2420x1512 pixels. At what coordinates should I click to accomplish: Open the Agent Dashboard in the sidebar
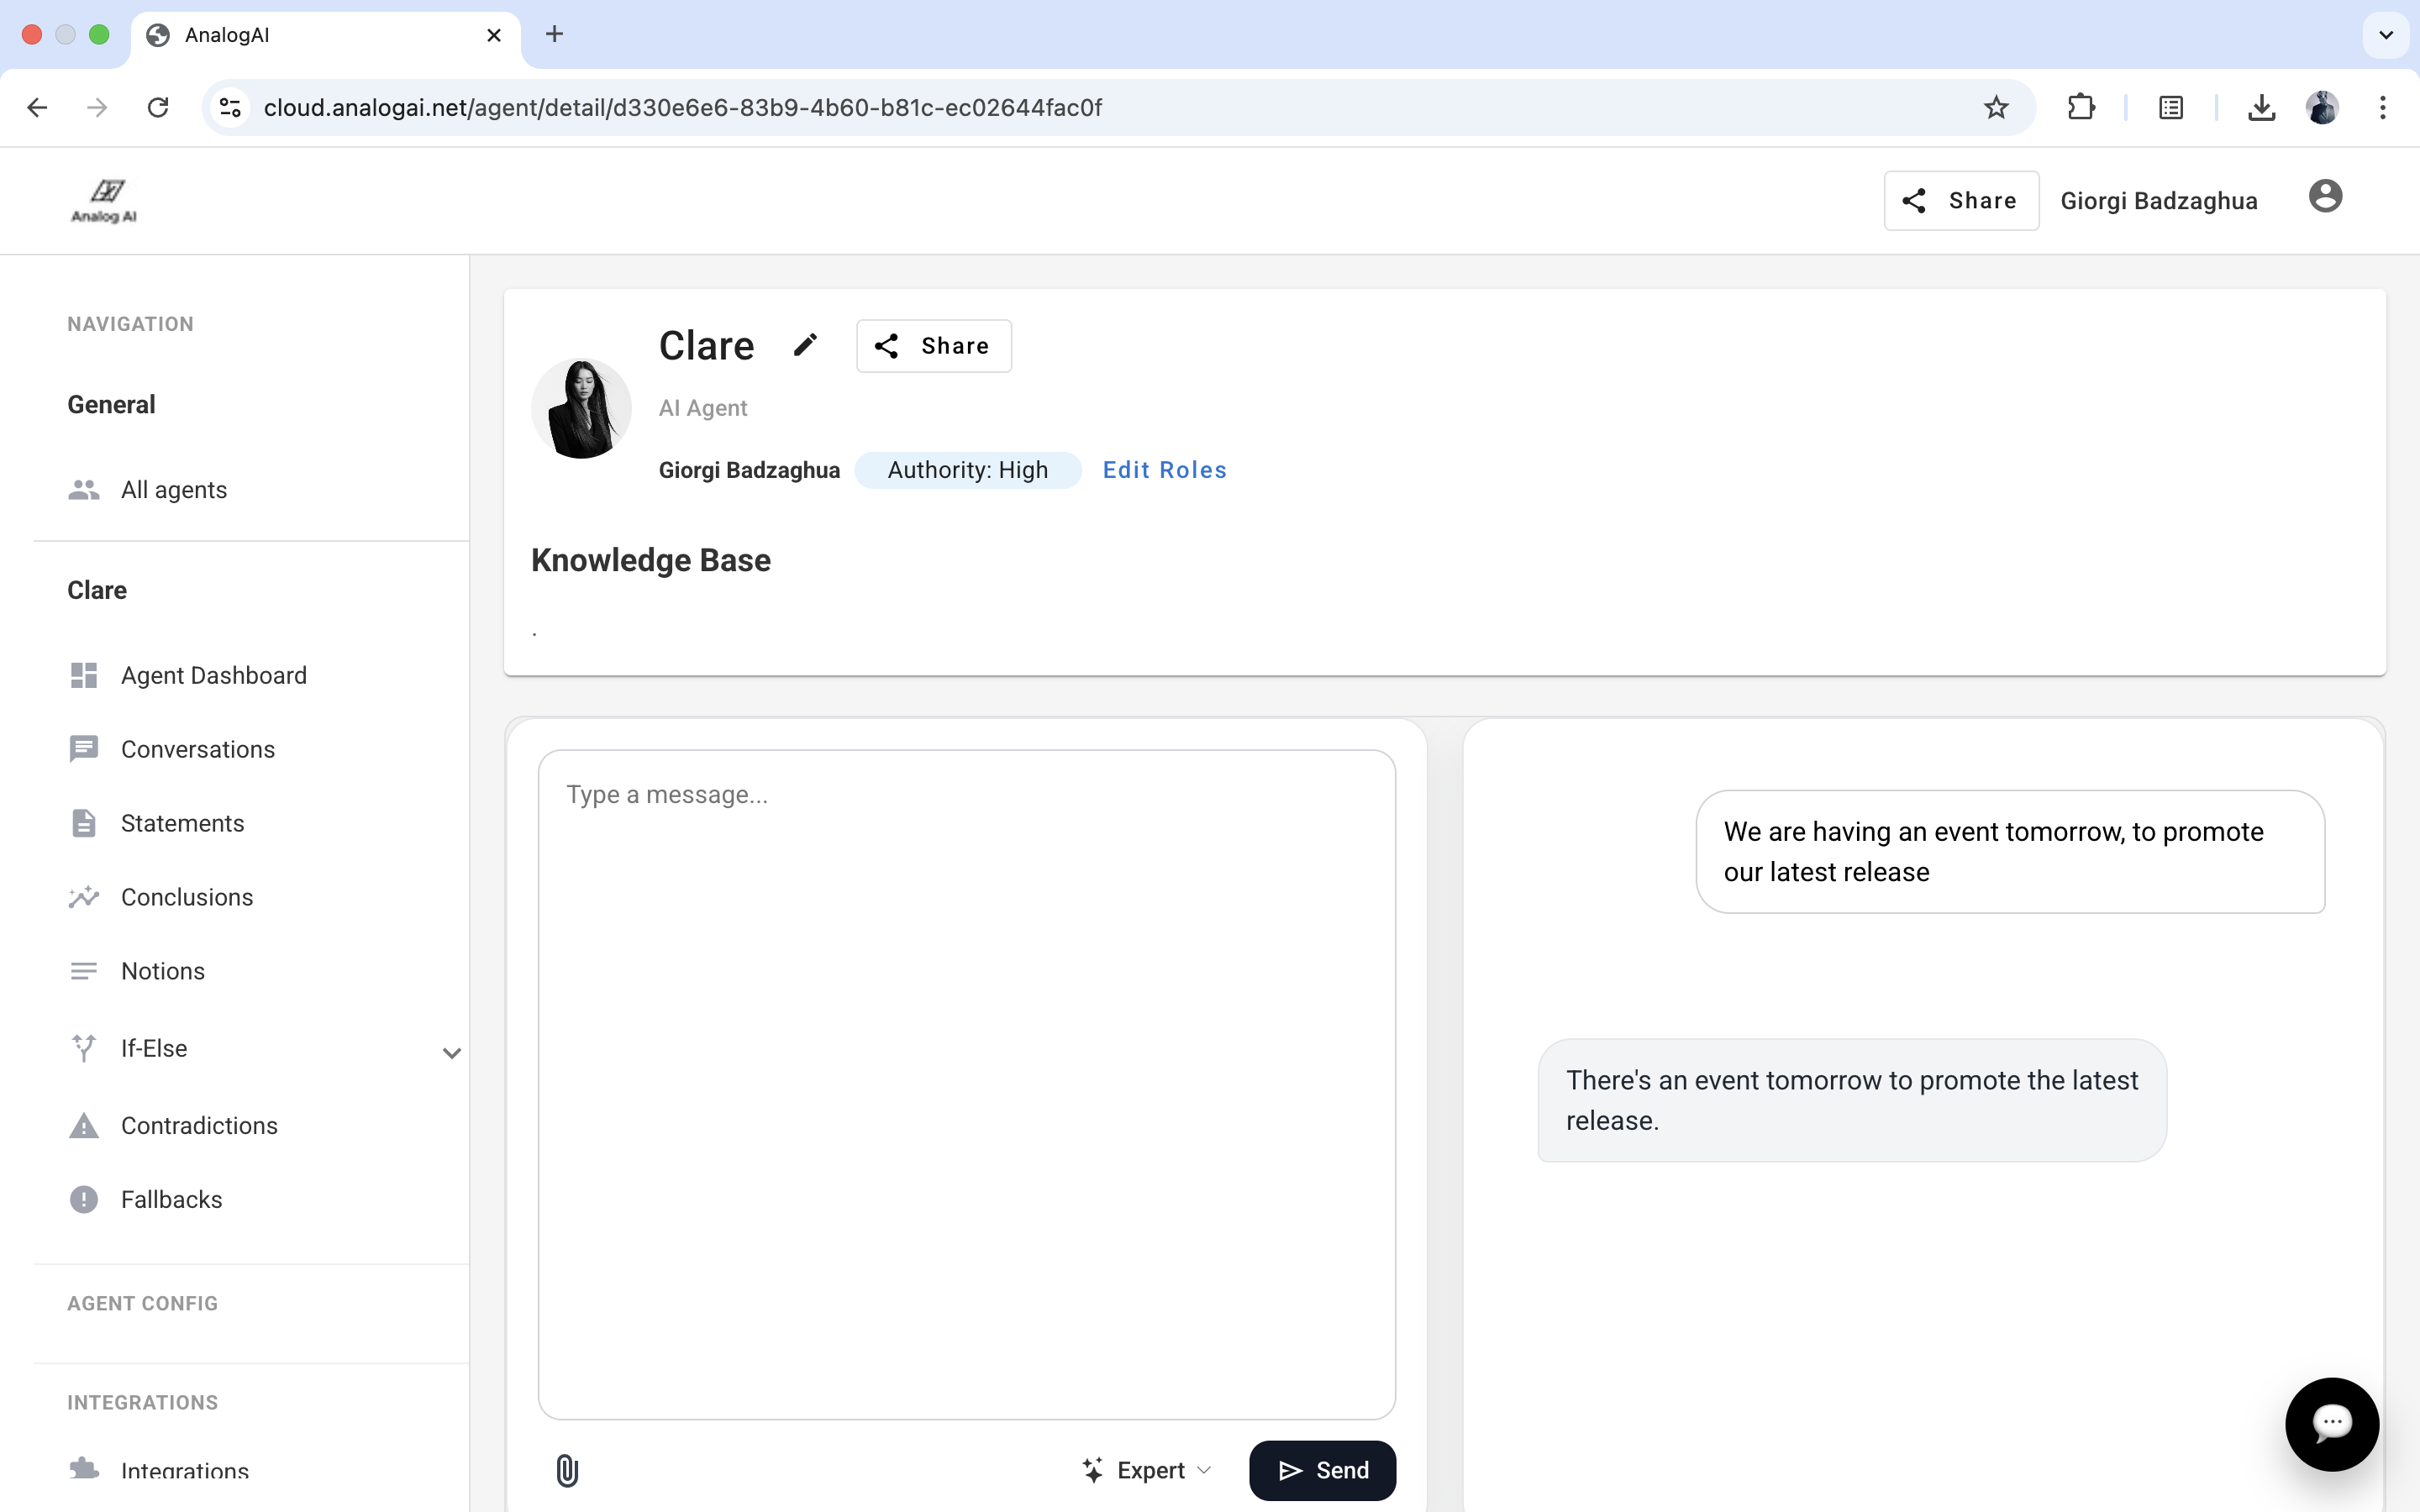click(x=213, y=675)
